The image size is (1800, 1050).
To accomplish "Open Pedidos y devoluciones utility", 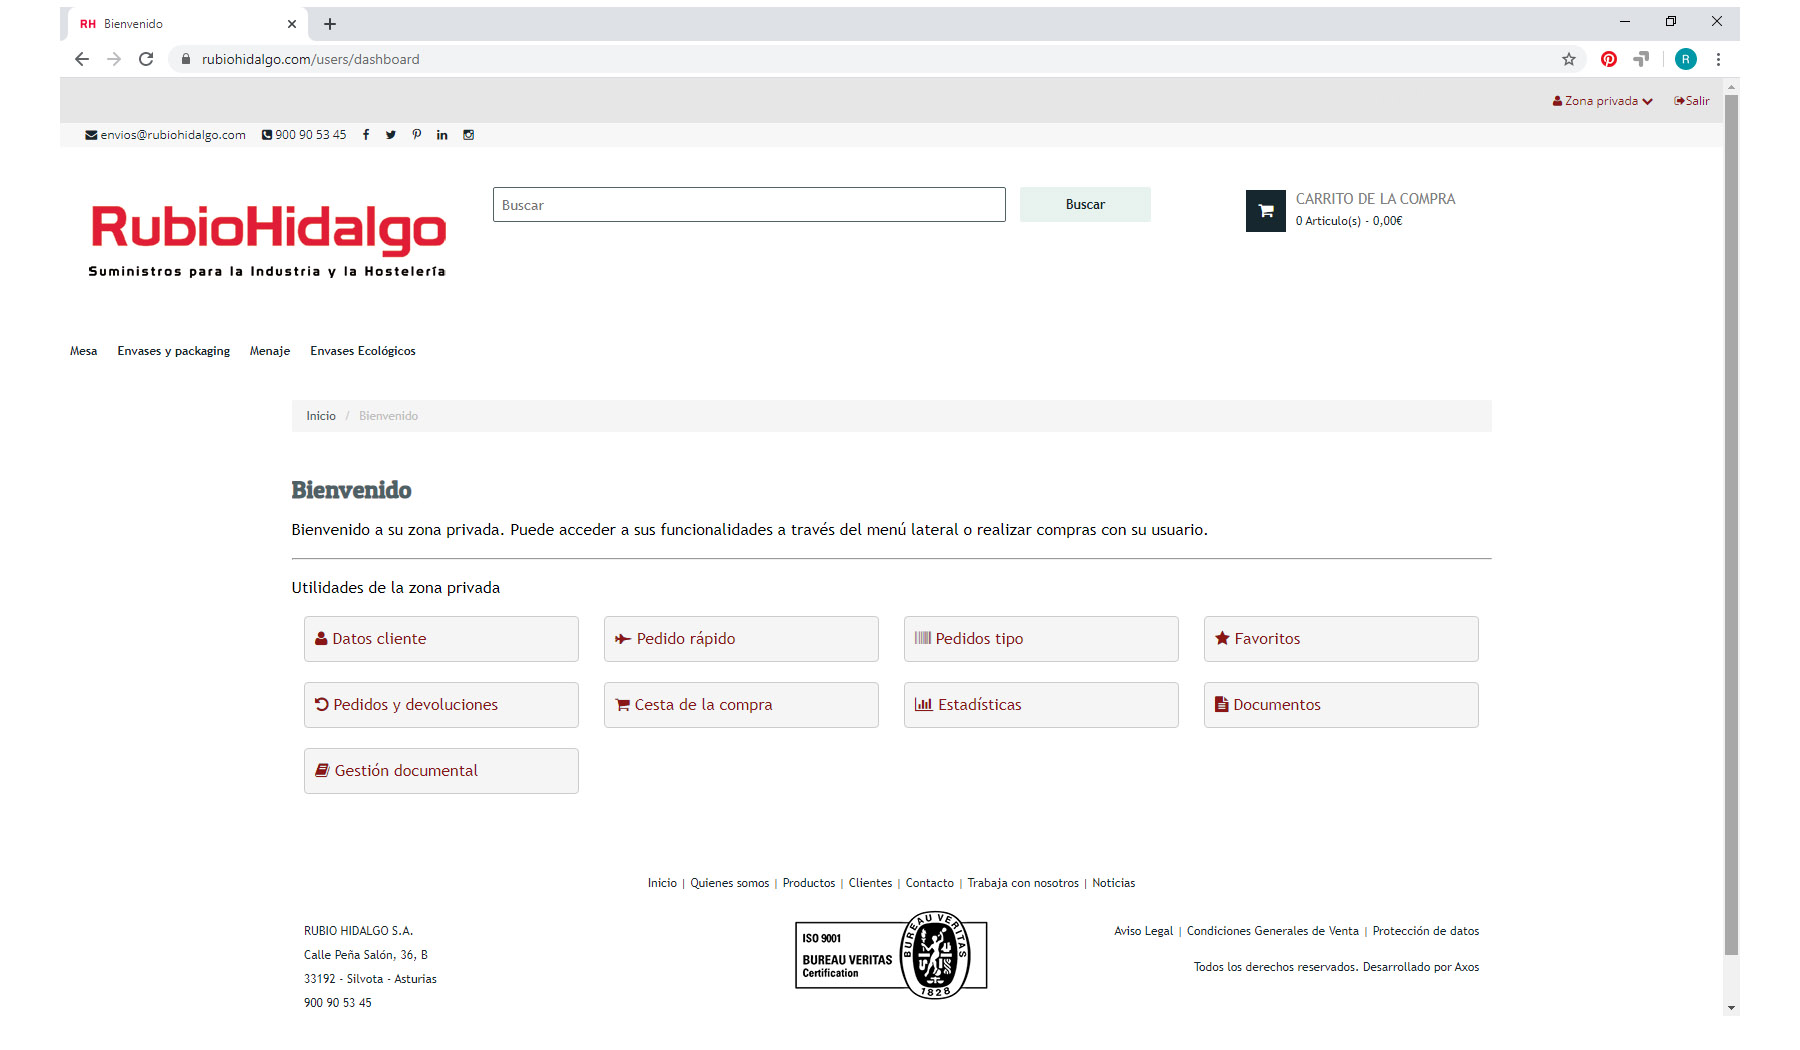I will (441, 705).
